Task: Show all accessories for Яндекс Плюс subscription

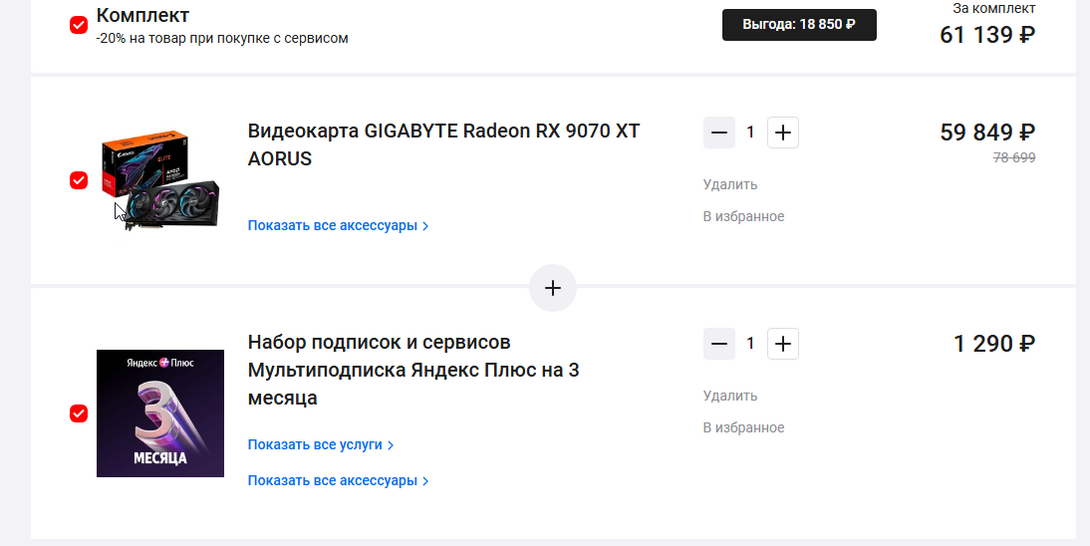Action: pyautogui.click(x=338, y=481)
